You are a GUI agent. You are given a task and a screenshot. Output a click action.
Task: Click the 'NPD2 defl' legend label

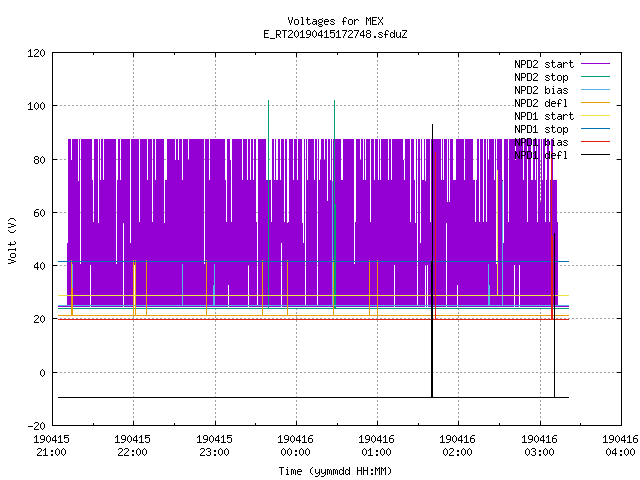coord(541,103)
